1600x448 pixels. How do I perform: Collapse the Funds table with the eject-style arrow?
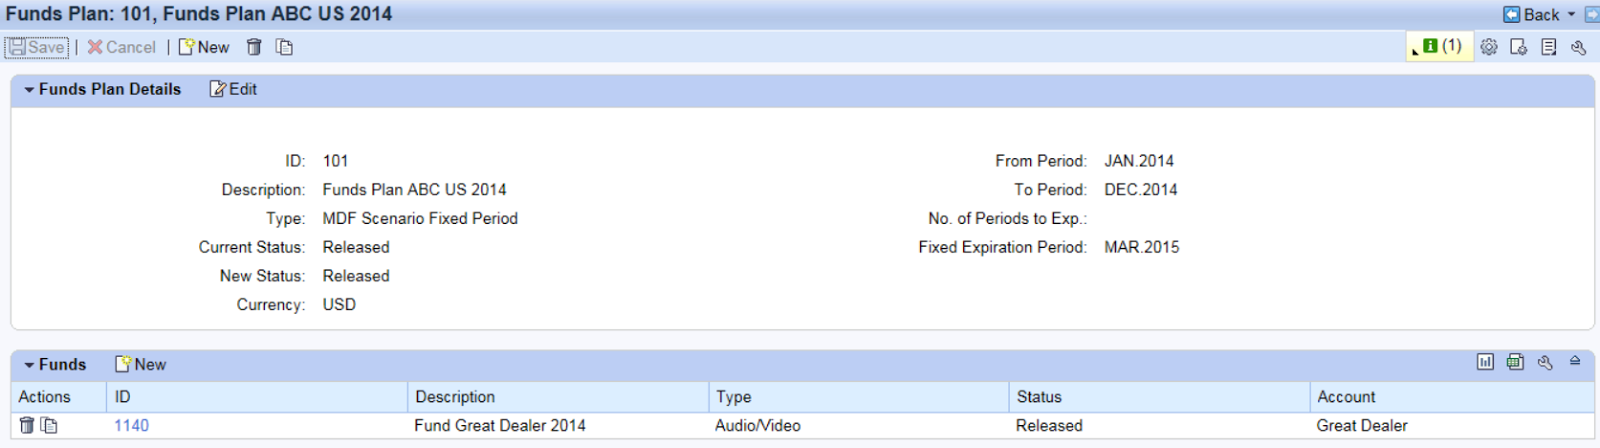point(1575,361)
